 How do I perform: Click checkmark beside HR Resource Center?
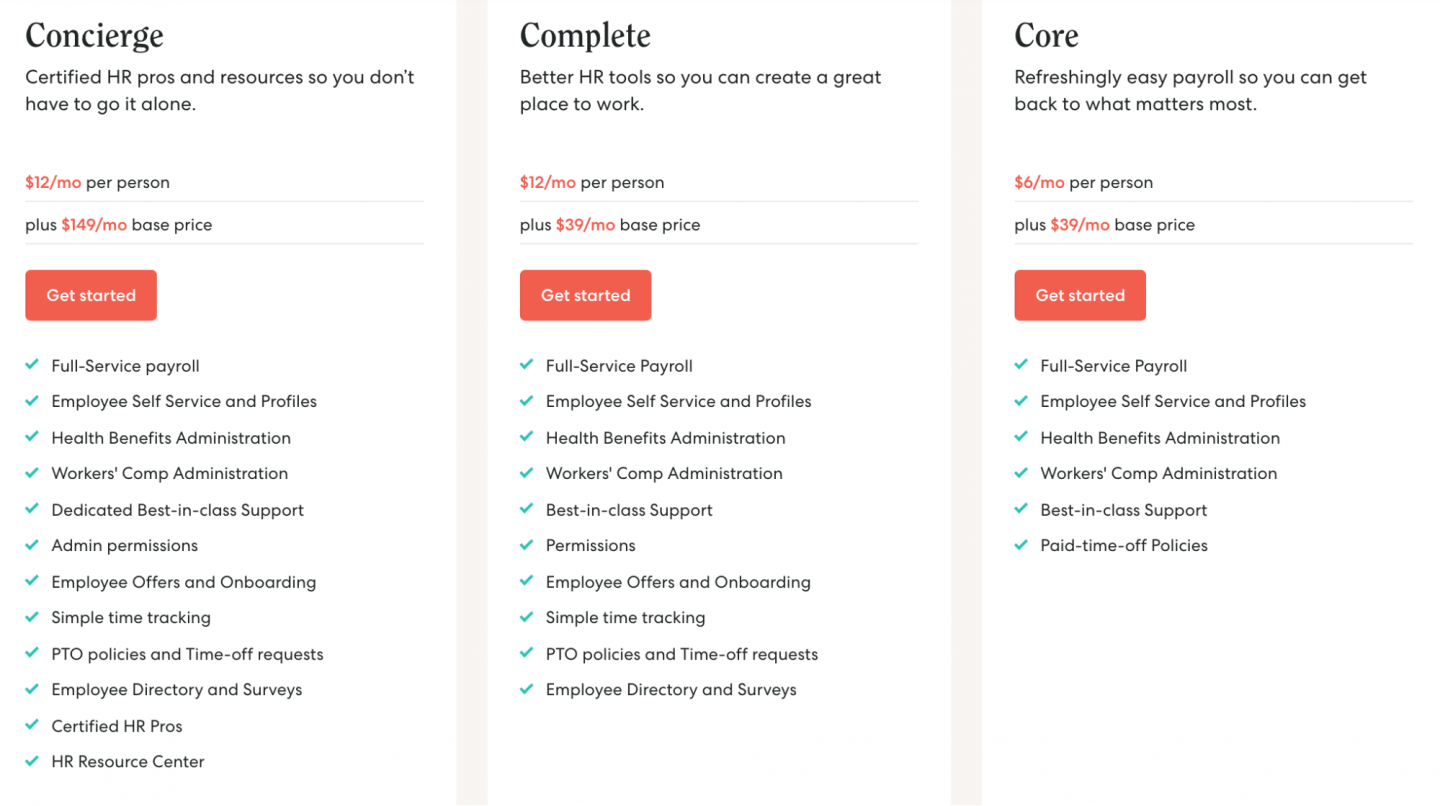click(x=32, y=761)
